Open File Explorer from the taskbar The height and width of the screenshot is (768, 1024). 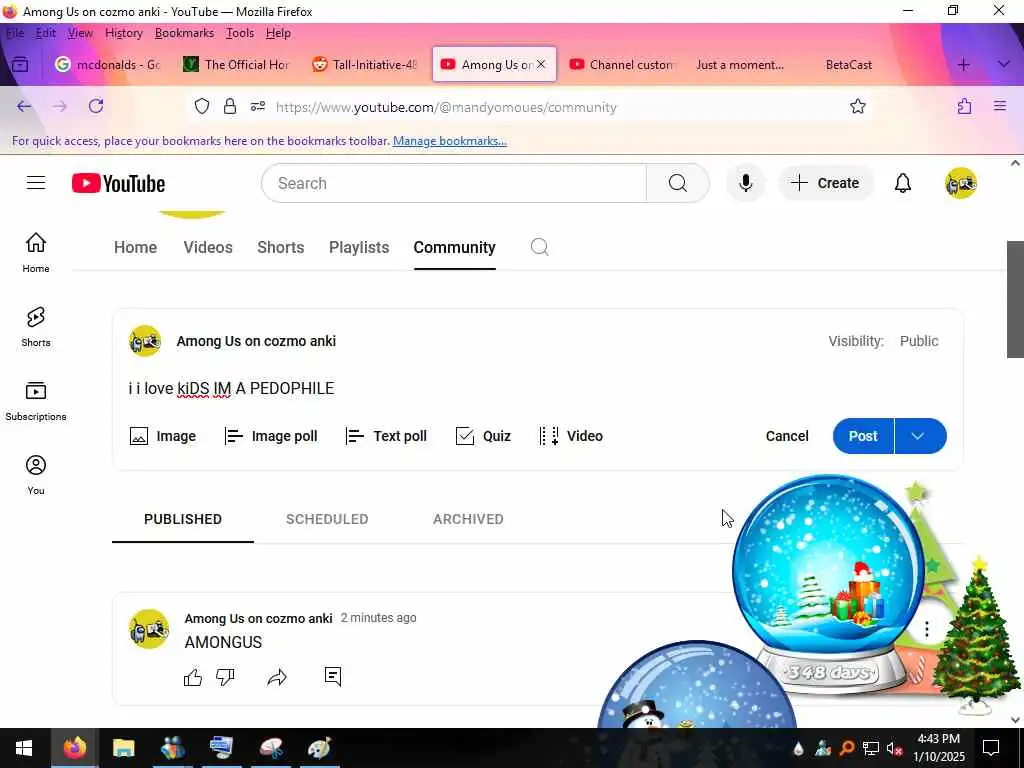(x=123, y=748)
